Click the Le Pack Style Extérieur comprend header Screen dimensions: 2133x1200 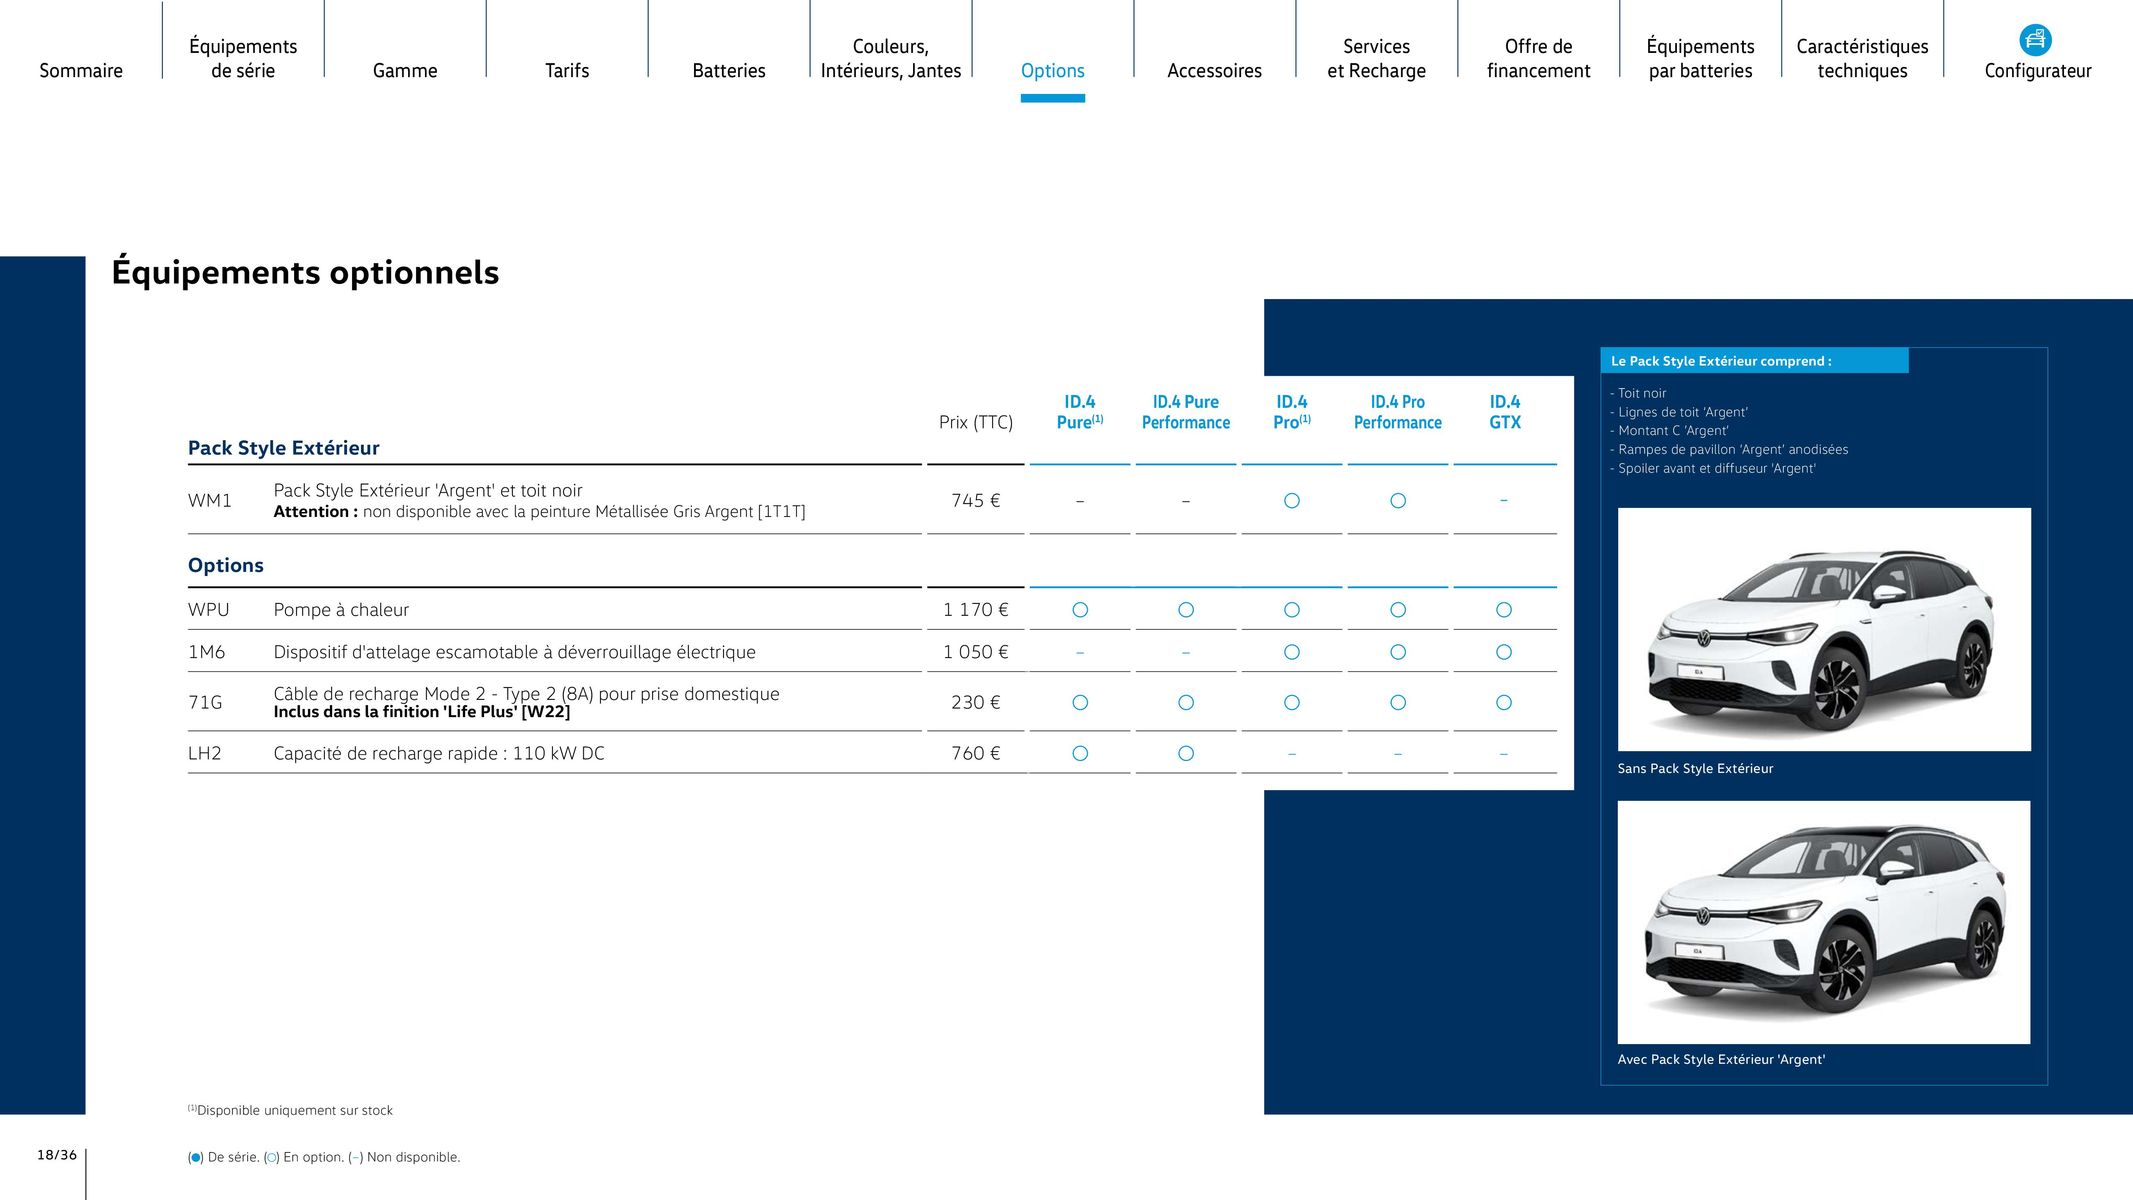[x=1754, y=361]
